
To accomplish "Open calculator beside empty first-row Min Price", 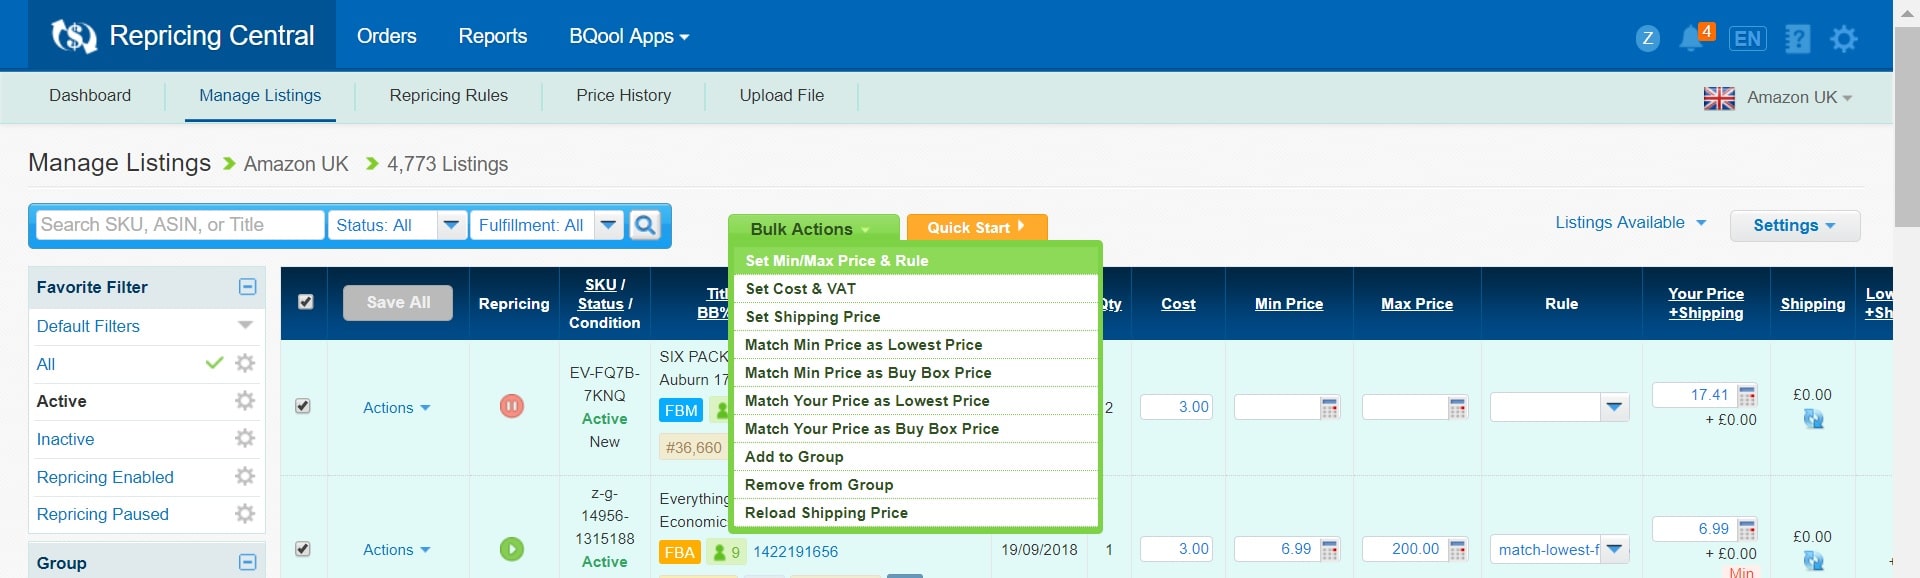I will 1330,407.
